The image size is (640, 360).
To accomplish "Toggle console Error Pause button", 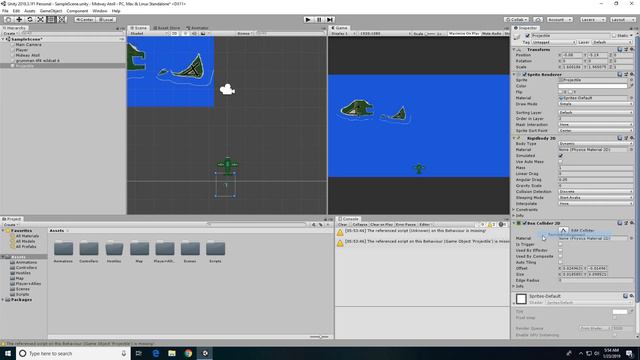I will 405,225.
